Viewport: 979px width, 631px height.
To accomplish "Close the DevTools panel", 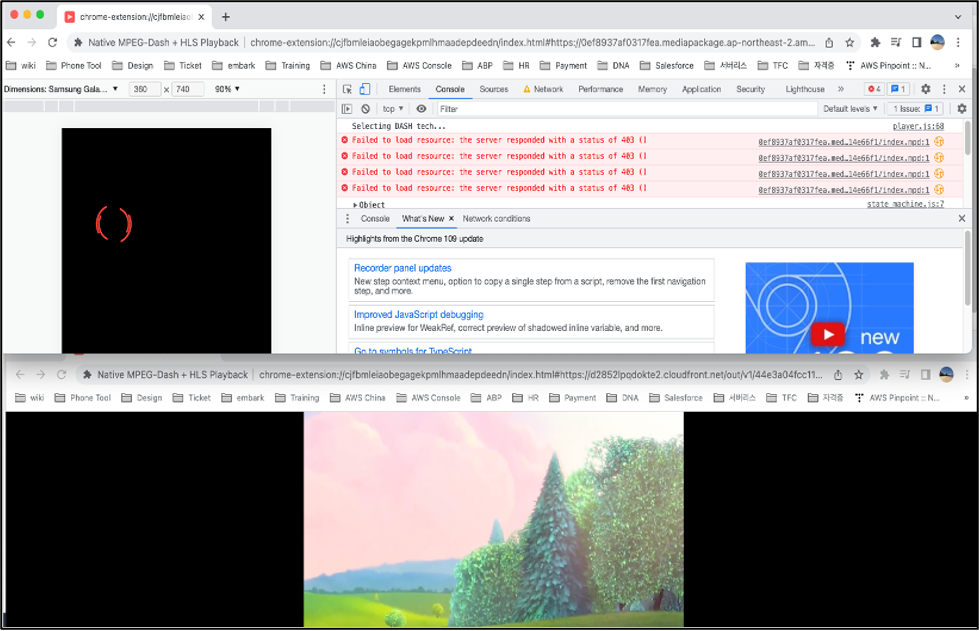I will point(962,89).
